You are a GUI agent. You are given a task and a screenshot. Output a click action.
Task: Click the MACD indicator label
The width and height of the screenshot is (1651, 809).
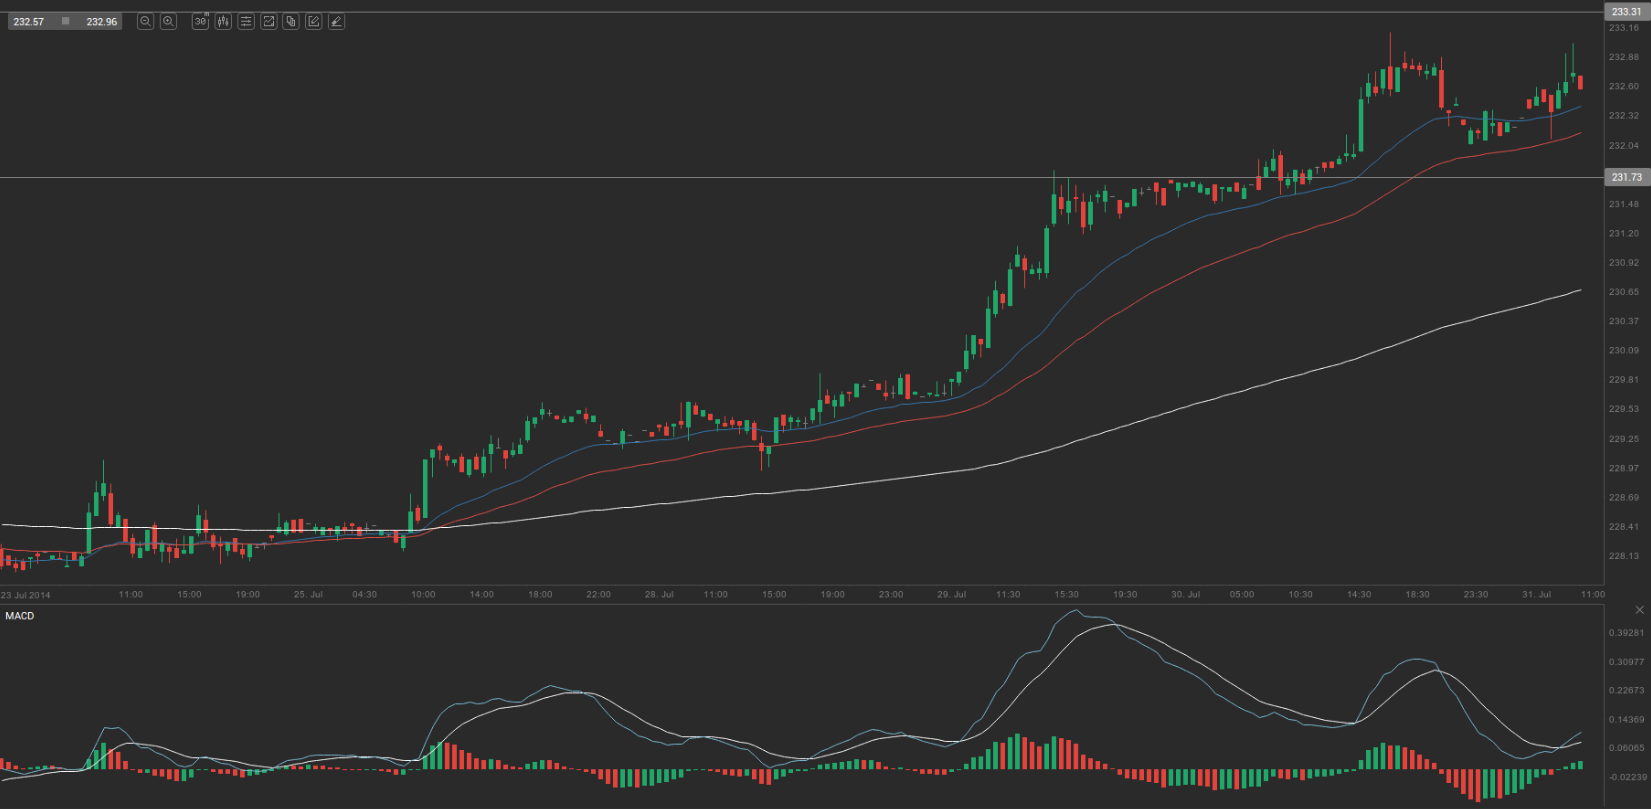tap(20, 616)
